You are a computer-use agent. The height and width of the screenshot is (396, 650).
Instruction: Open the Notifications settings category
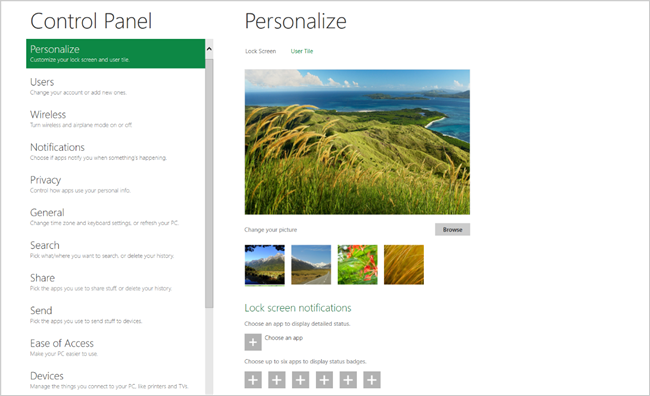pyautogui.click(x=115, y=152)
